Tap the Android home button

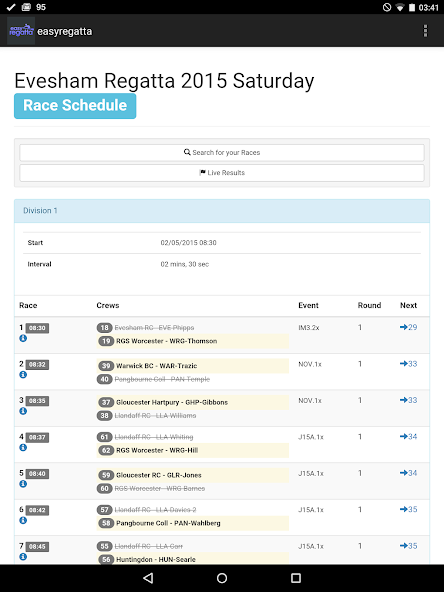pos(222,578)
